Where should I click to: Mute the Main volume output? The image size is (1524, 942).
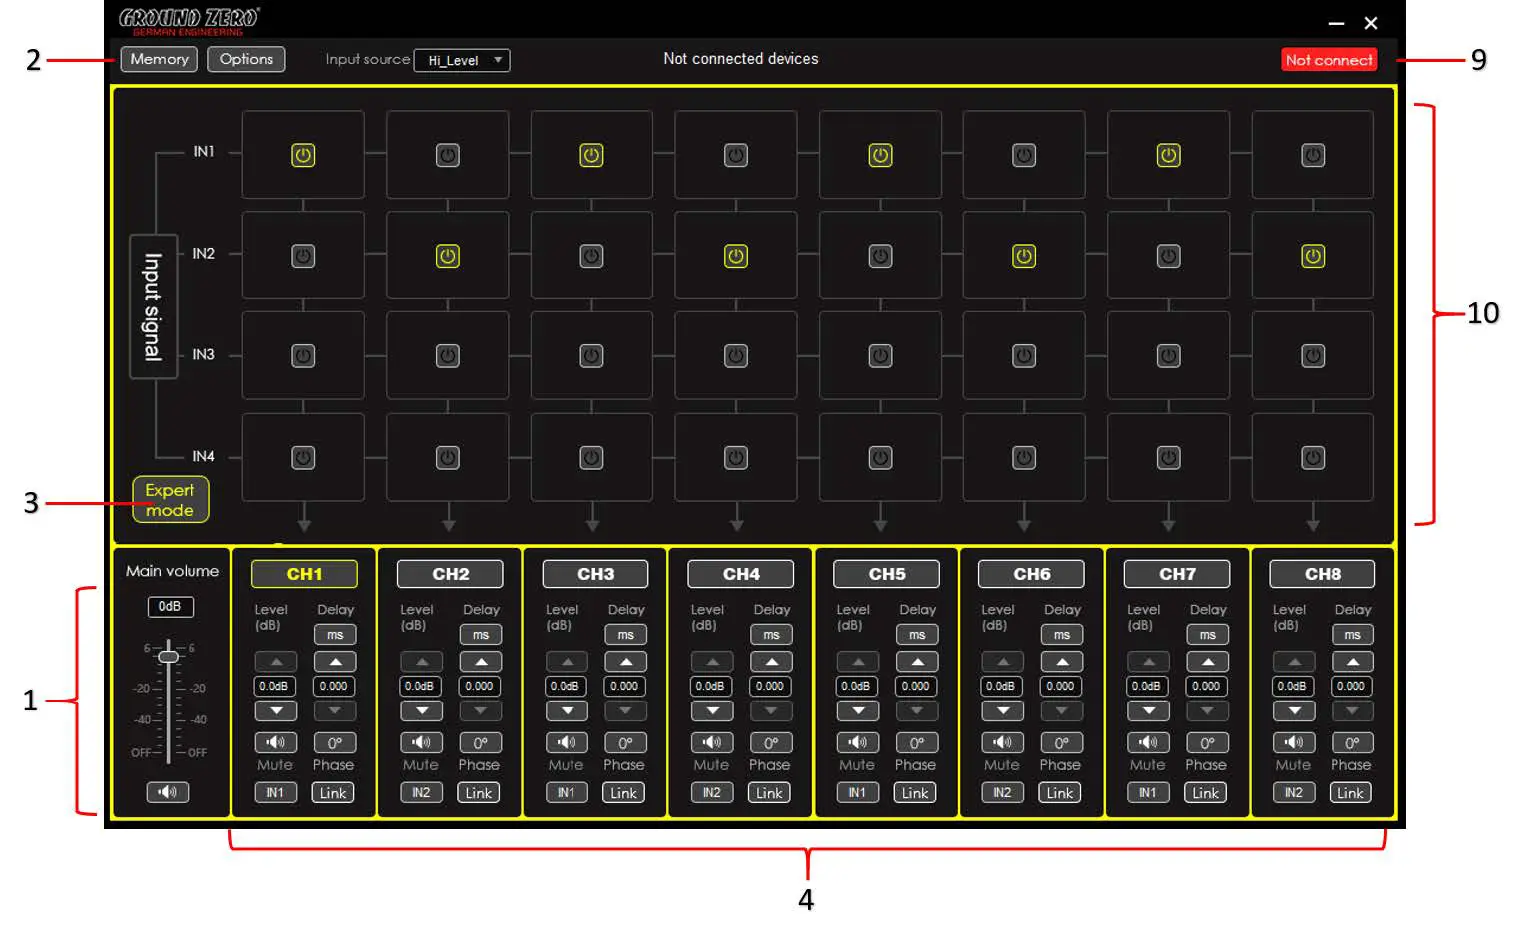coord(168,792)
